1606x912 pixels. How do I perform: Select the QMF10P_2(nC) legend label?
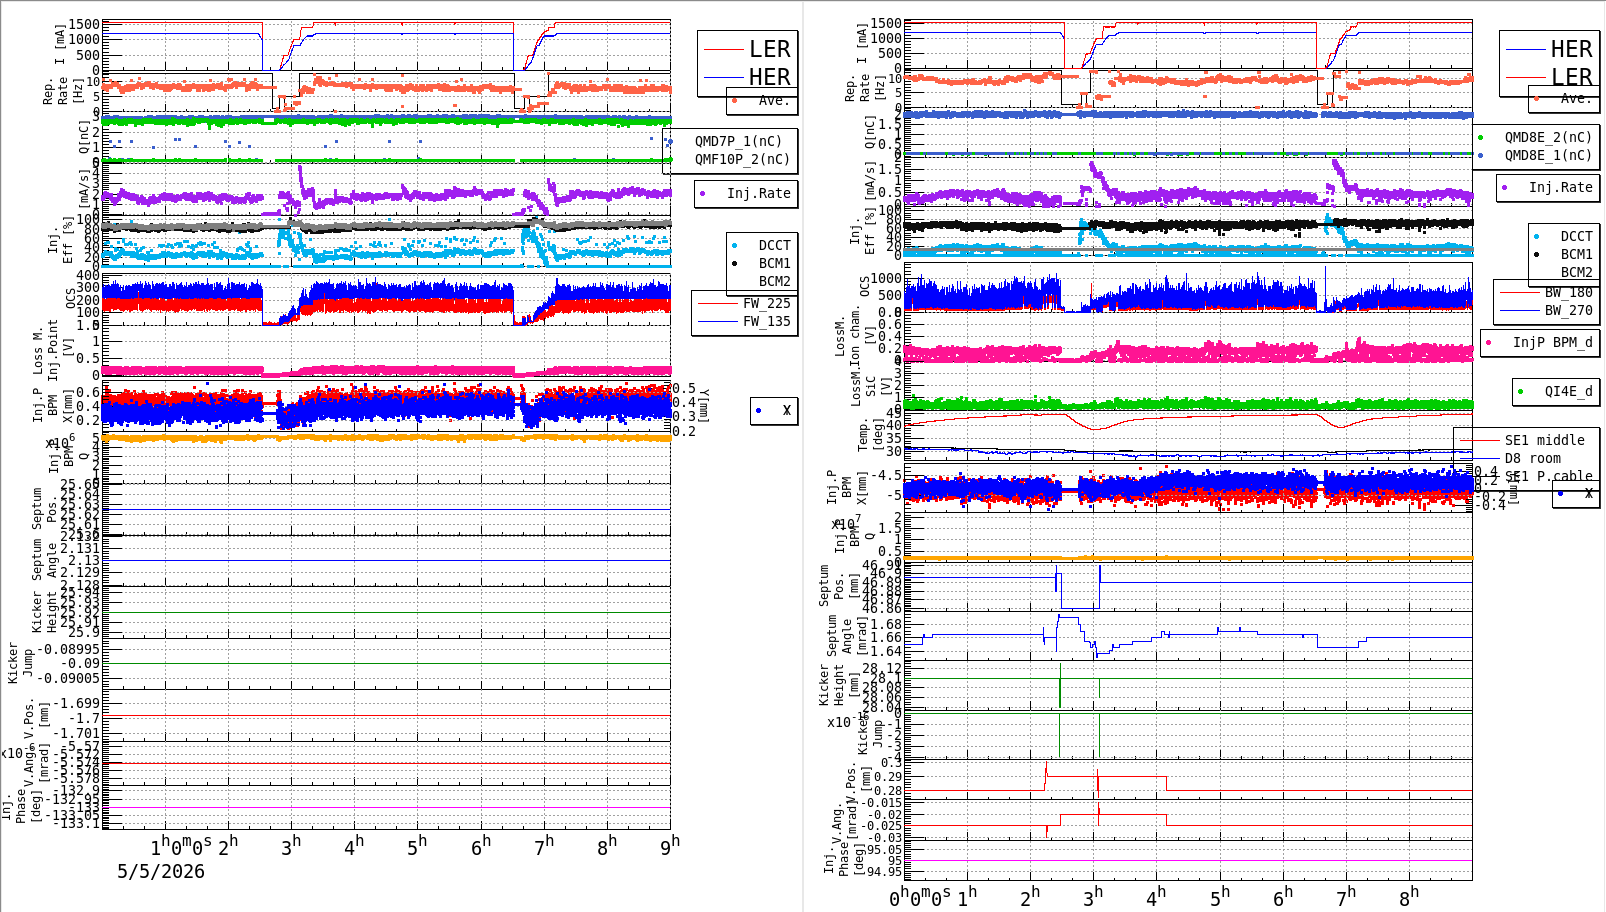(x=742, y=159)
